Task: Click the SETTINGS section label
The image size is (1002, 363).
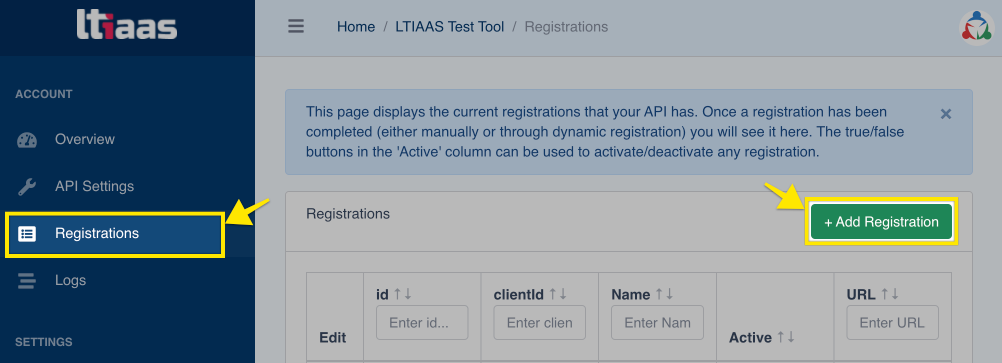Action: (44, 342)
